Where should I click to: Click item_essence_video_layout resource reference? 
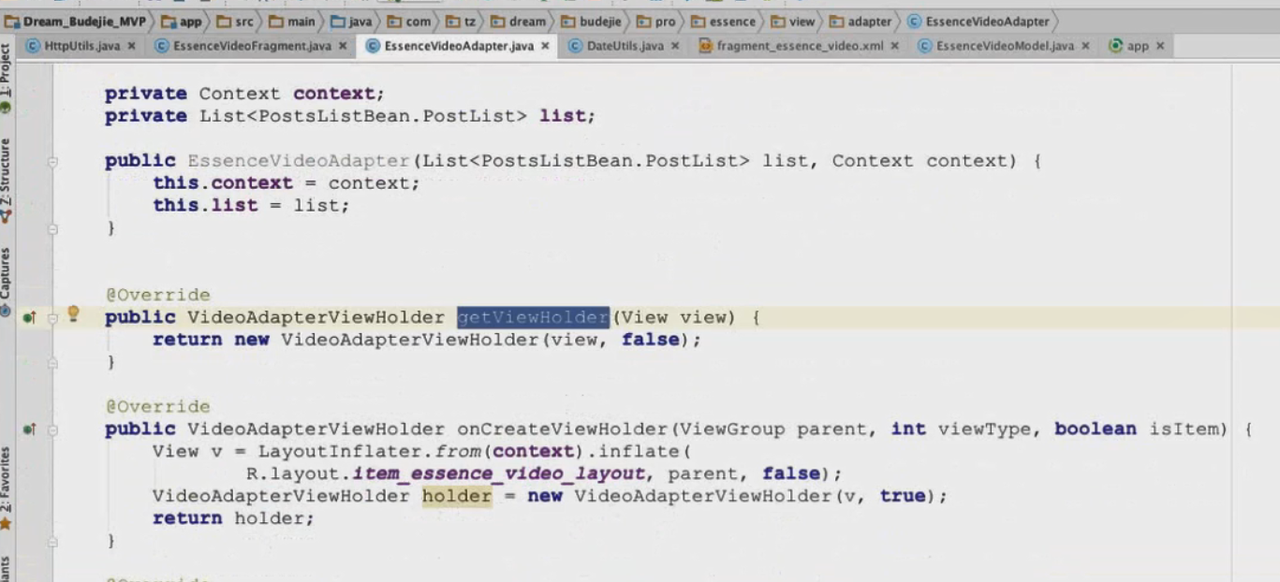[499, 474]
